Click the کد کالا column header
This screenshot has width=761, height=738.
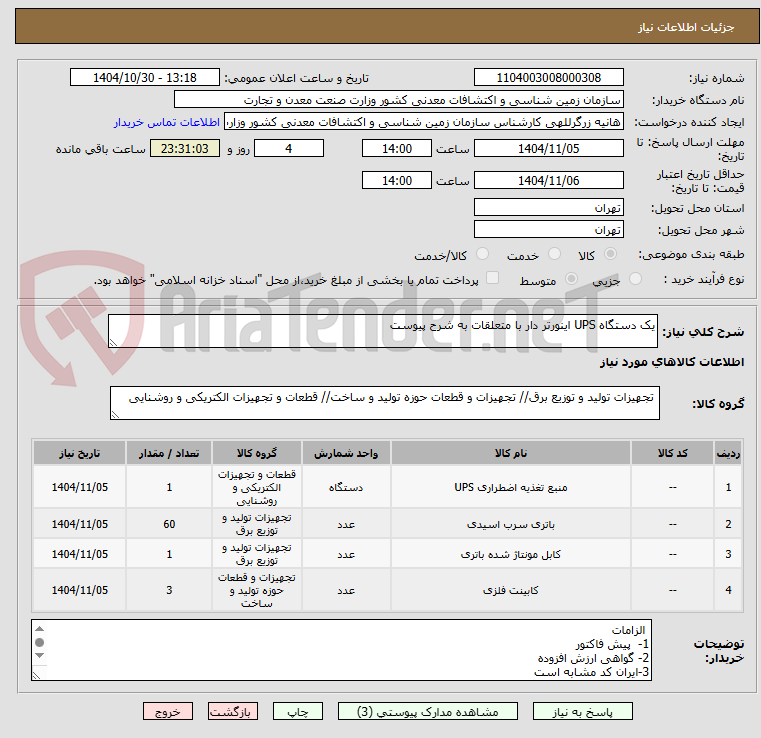point(672,453)
